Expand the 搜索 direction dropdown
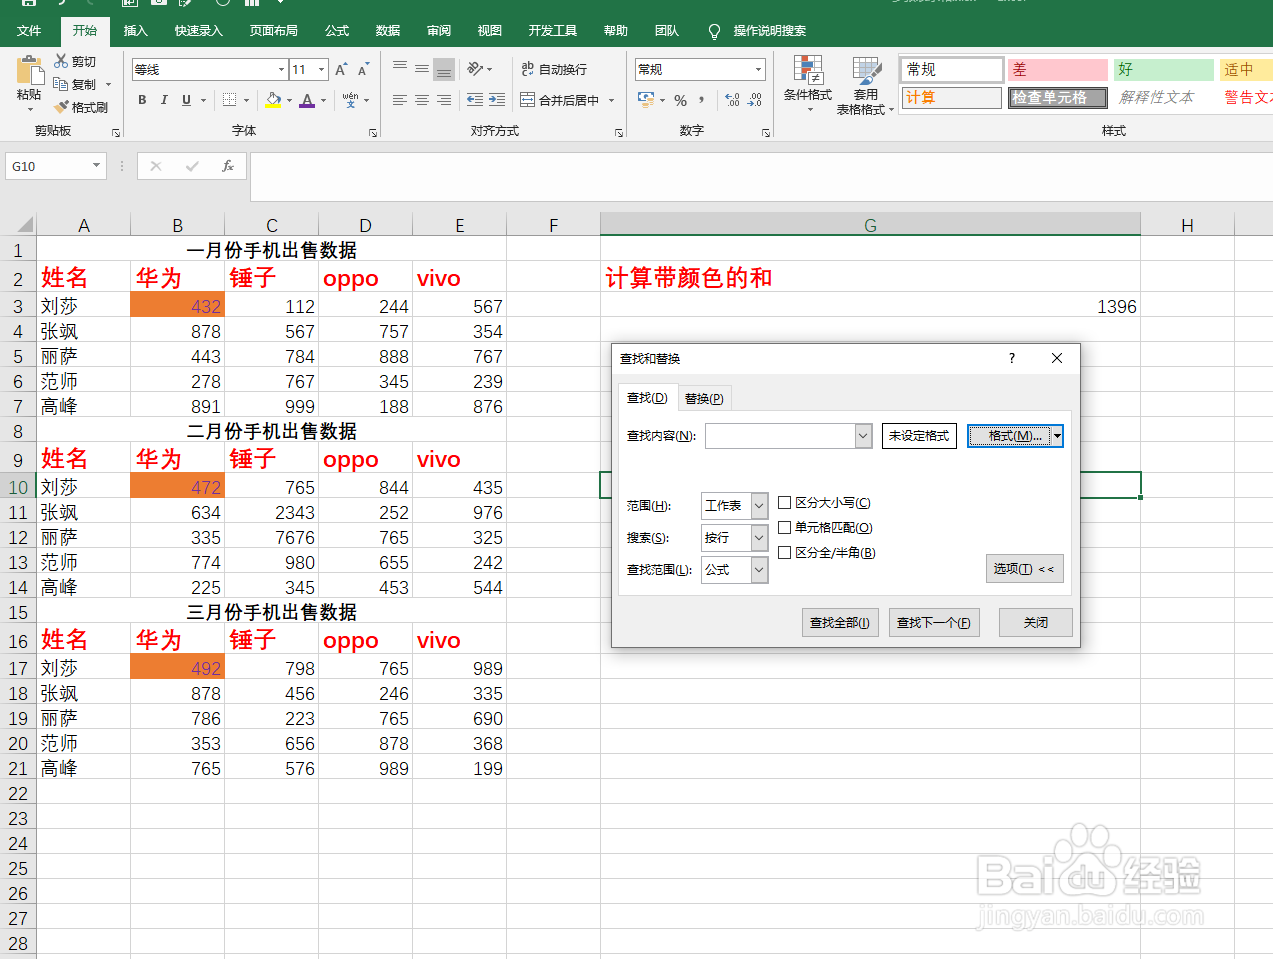Image resolution: width=1273 pixels, height=959 pixels. point(757,538)
